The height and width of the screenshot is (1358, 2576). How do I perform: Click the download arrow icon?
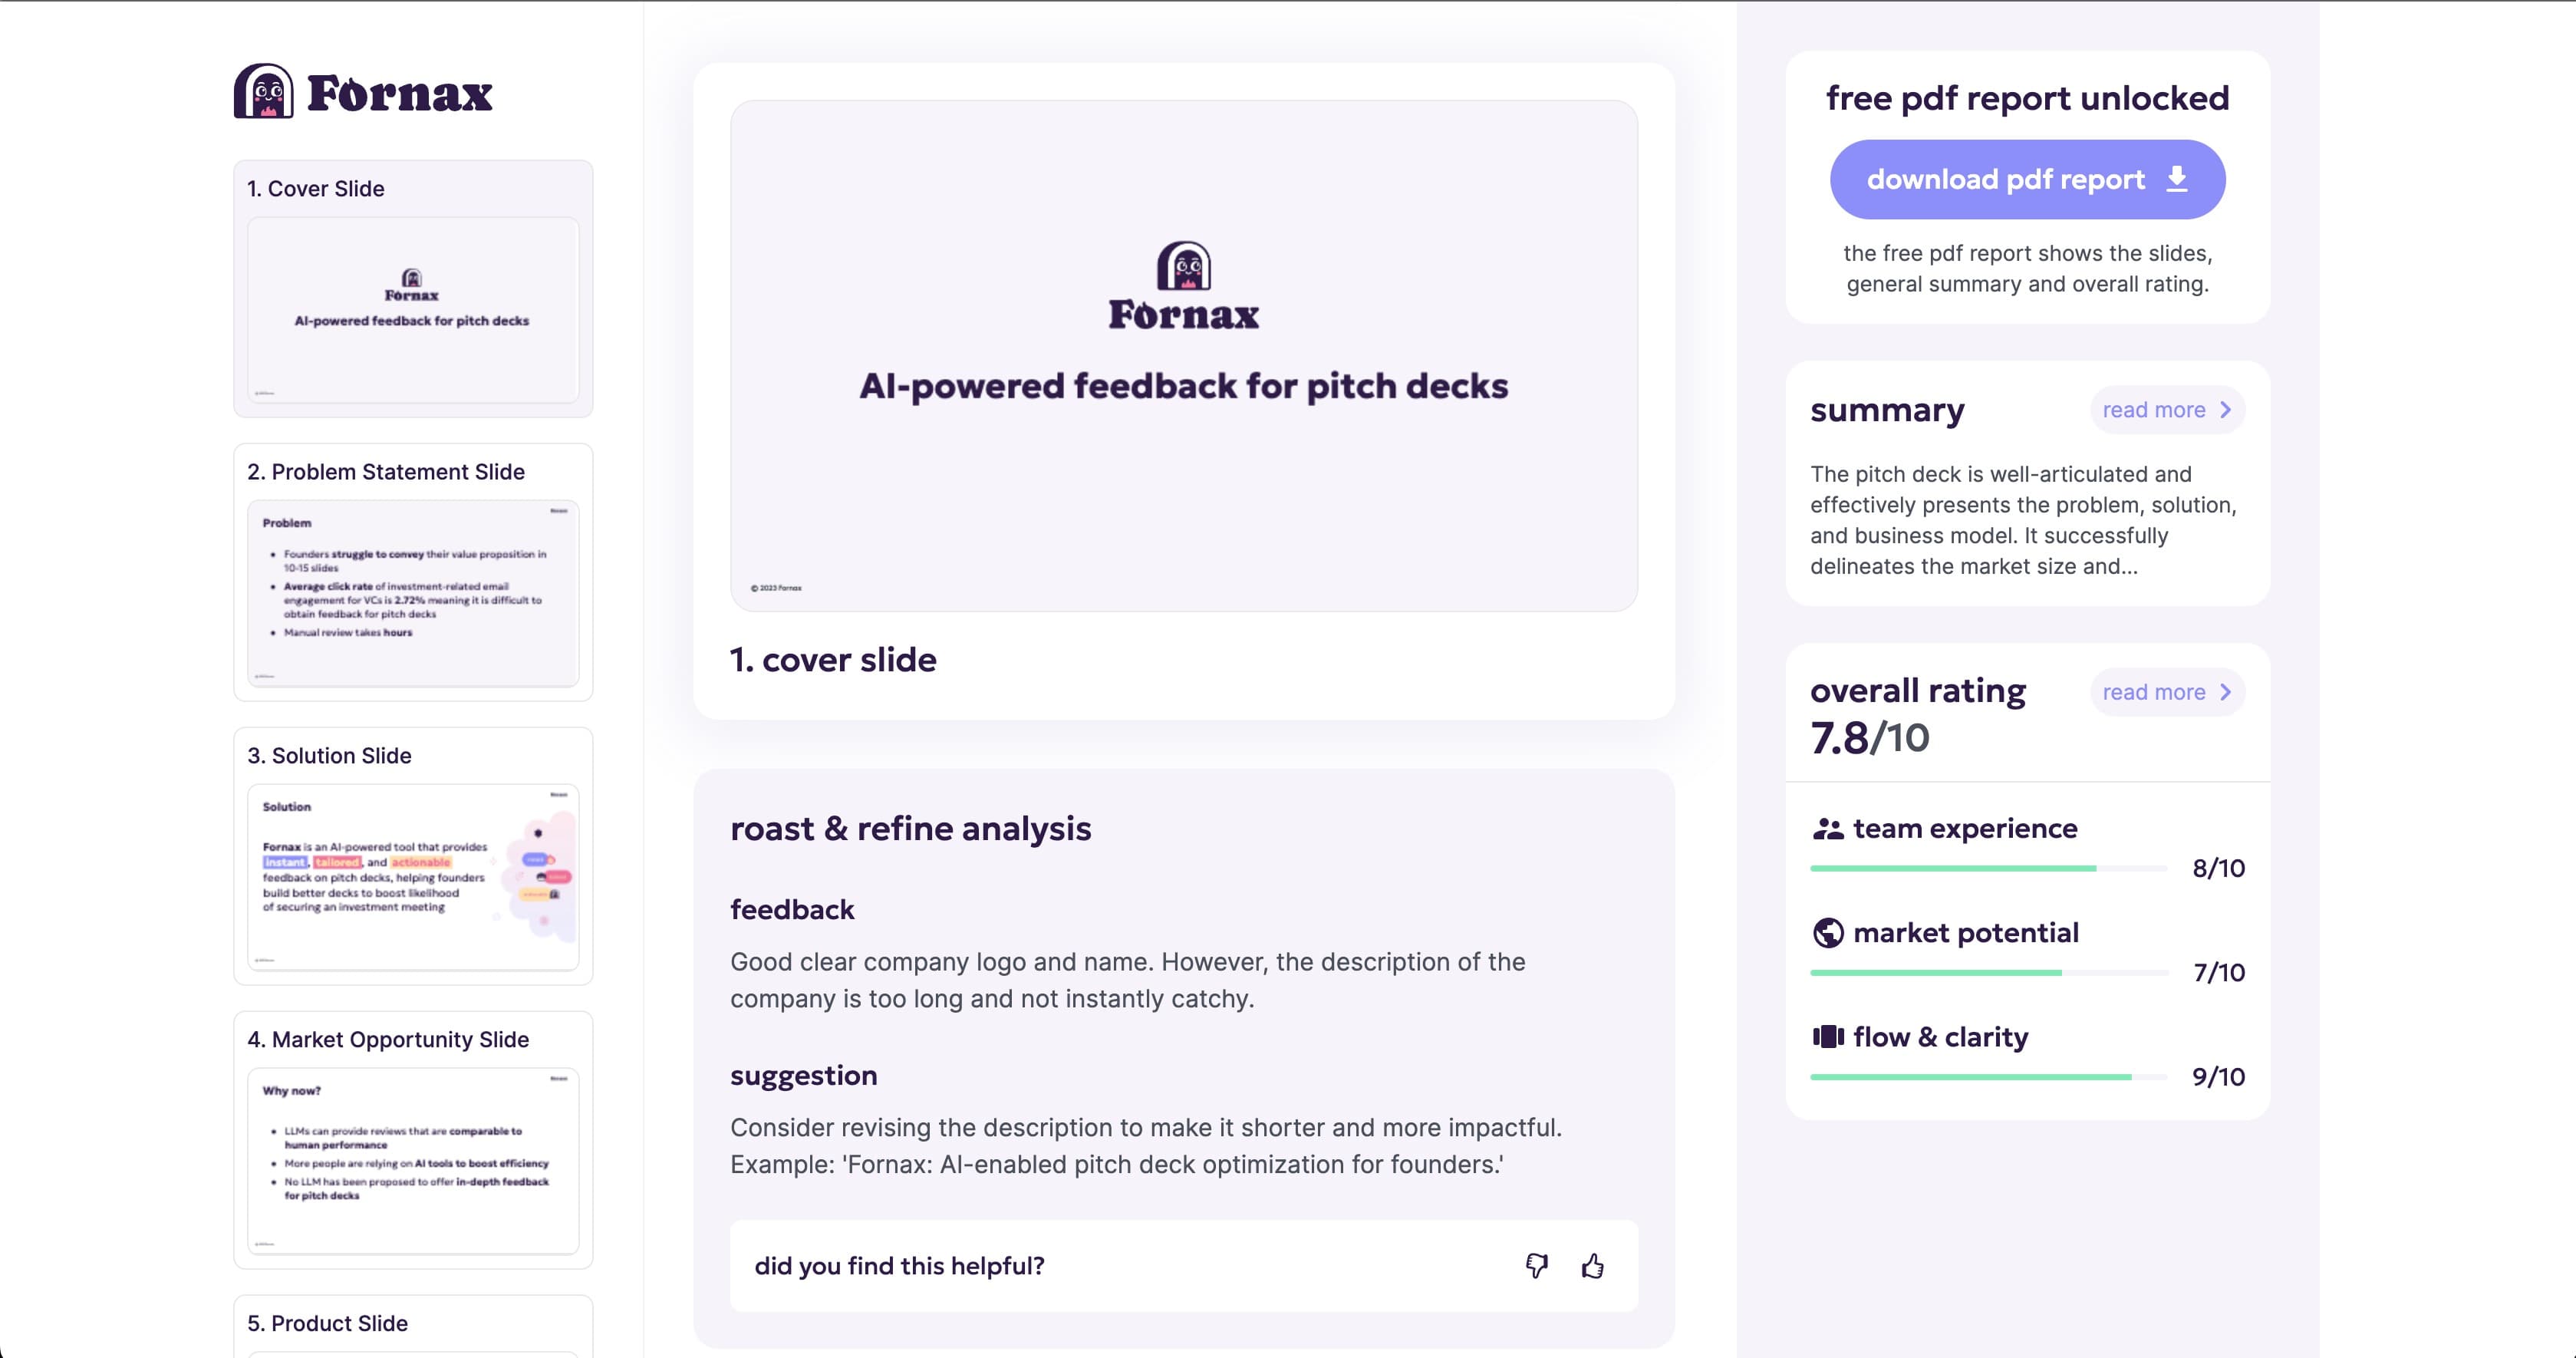2176,179
